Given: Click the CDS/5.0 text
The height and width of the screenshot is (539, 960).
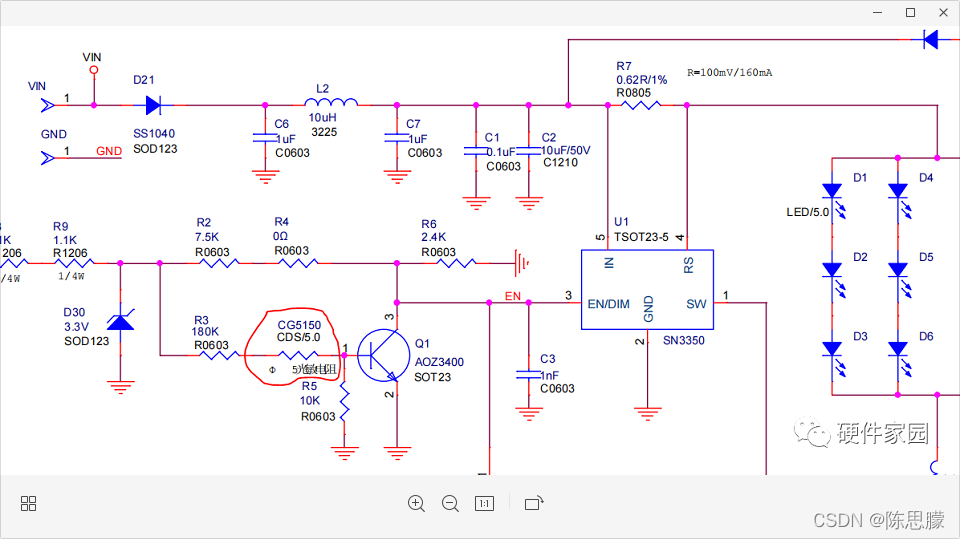Looking at the screenshot, I should point(298,337).
